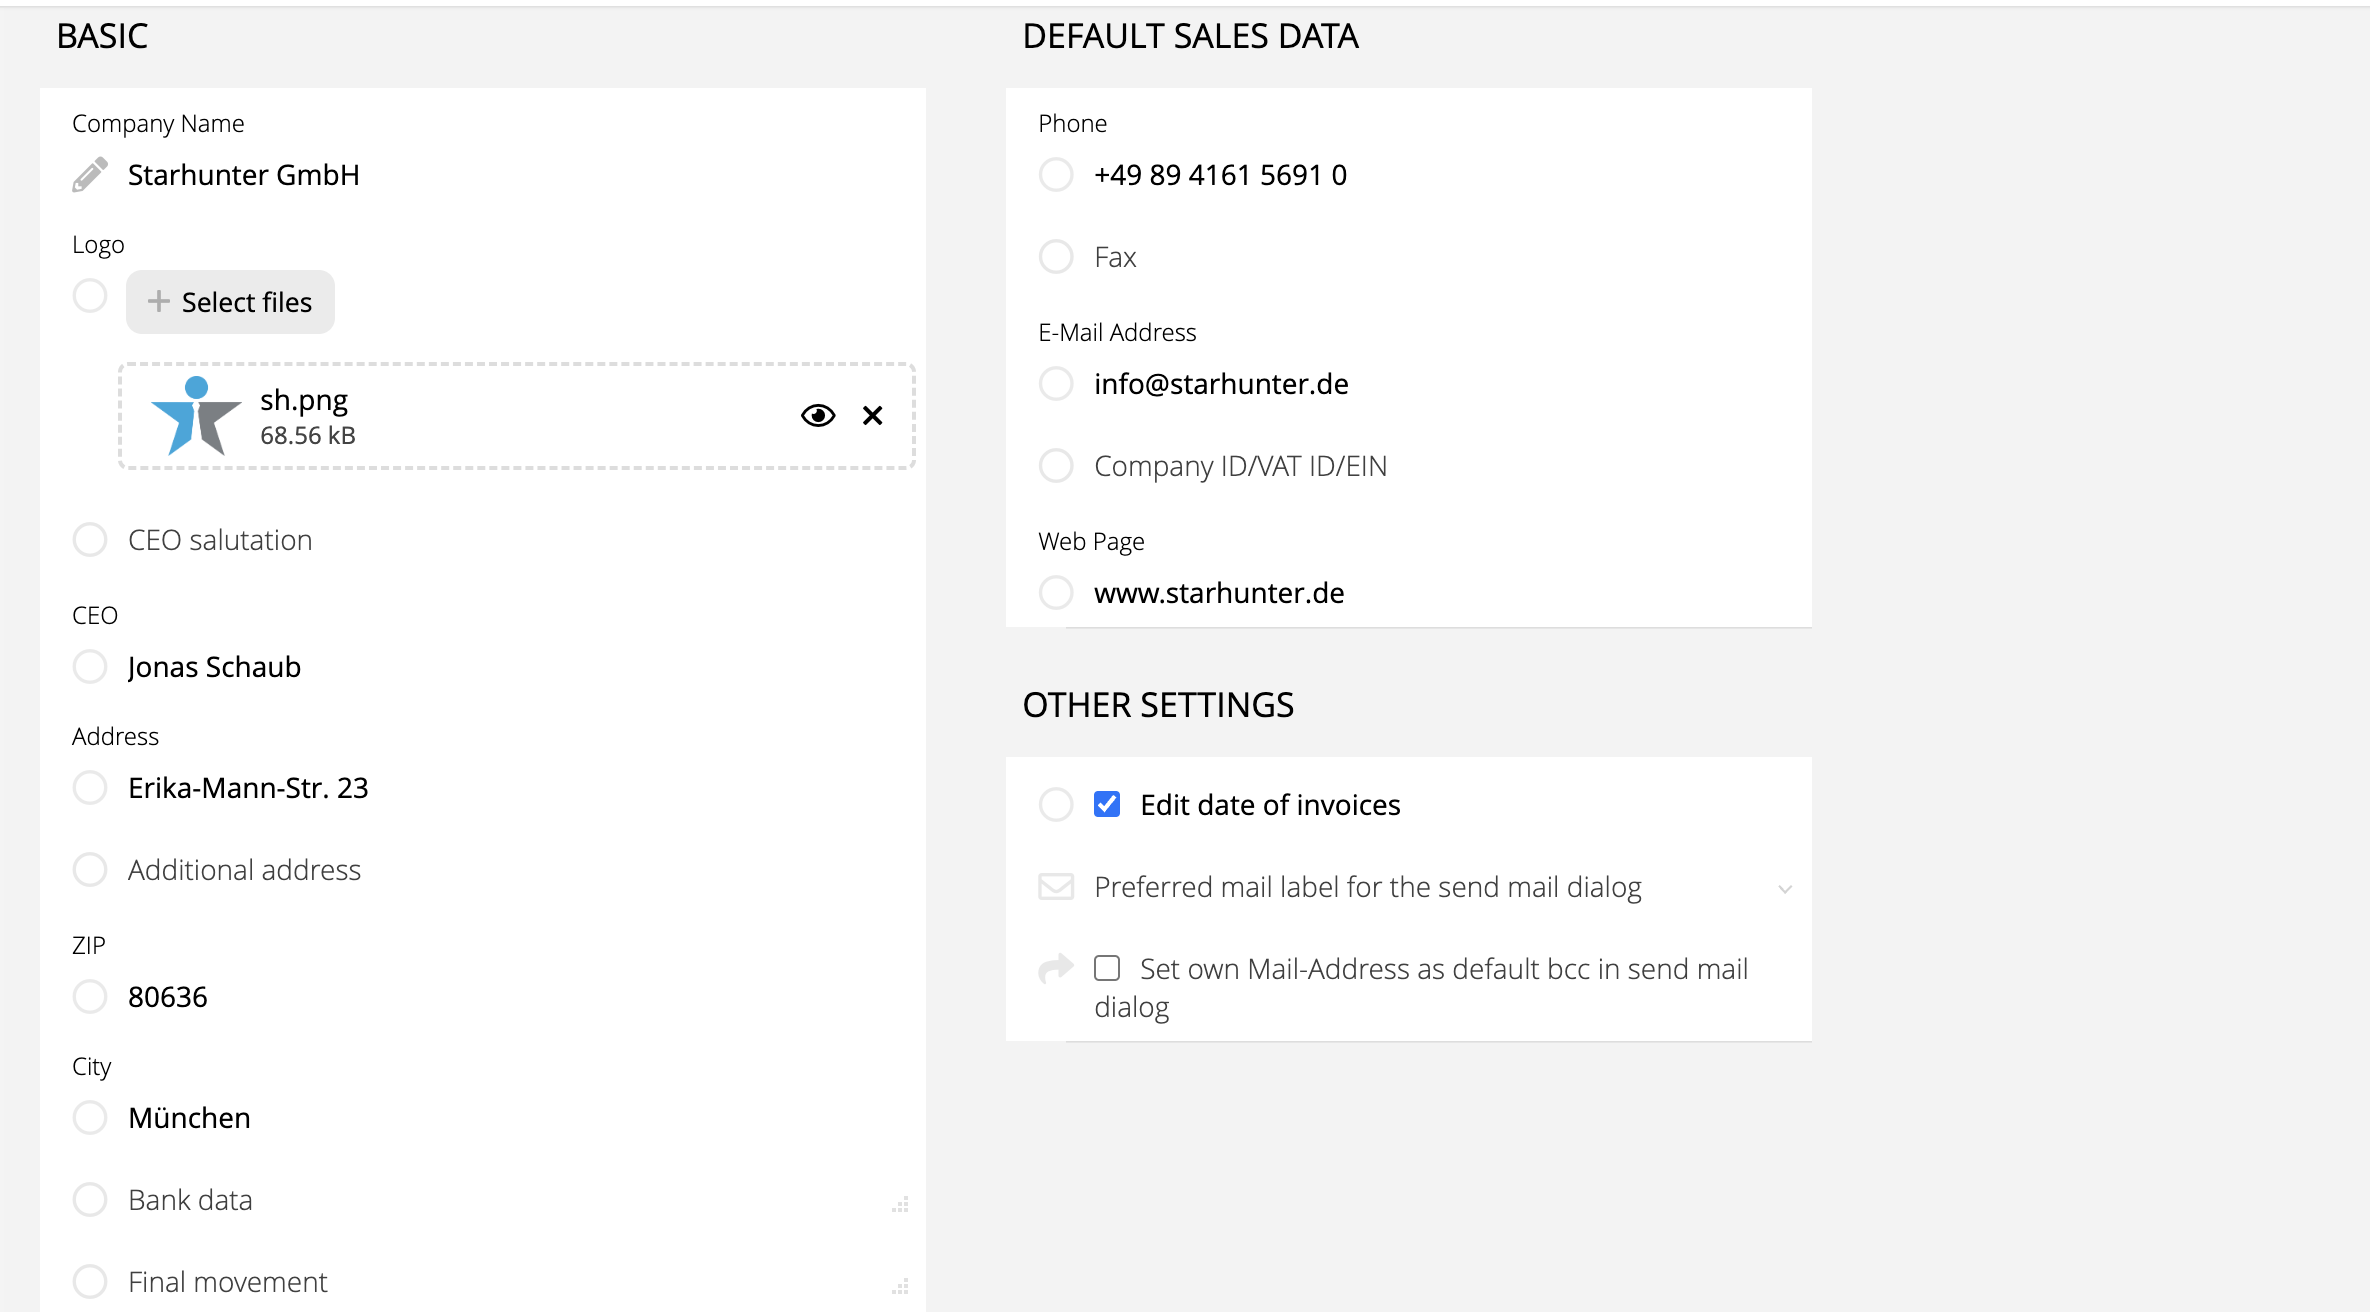This screenshot has width=2370, height=1312.
Task: Click the pencil icon beside Starhunter GmbH
Action: click(90, 175)
